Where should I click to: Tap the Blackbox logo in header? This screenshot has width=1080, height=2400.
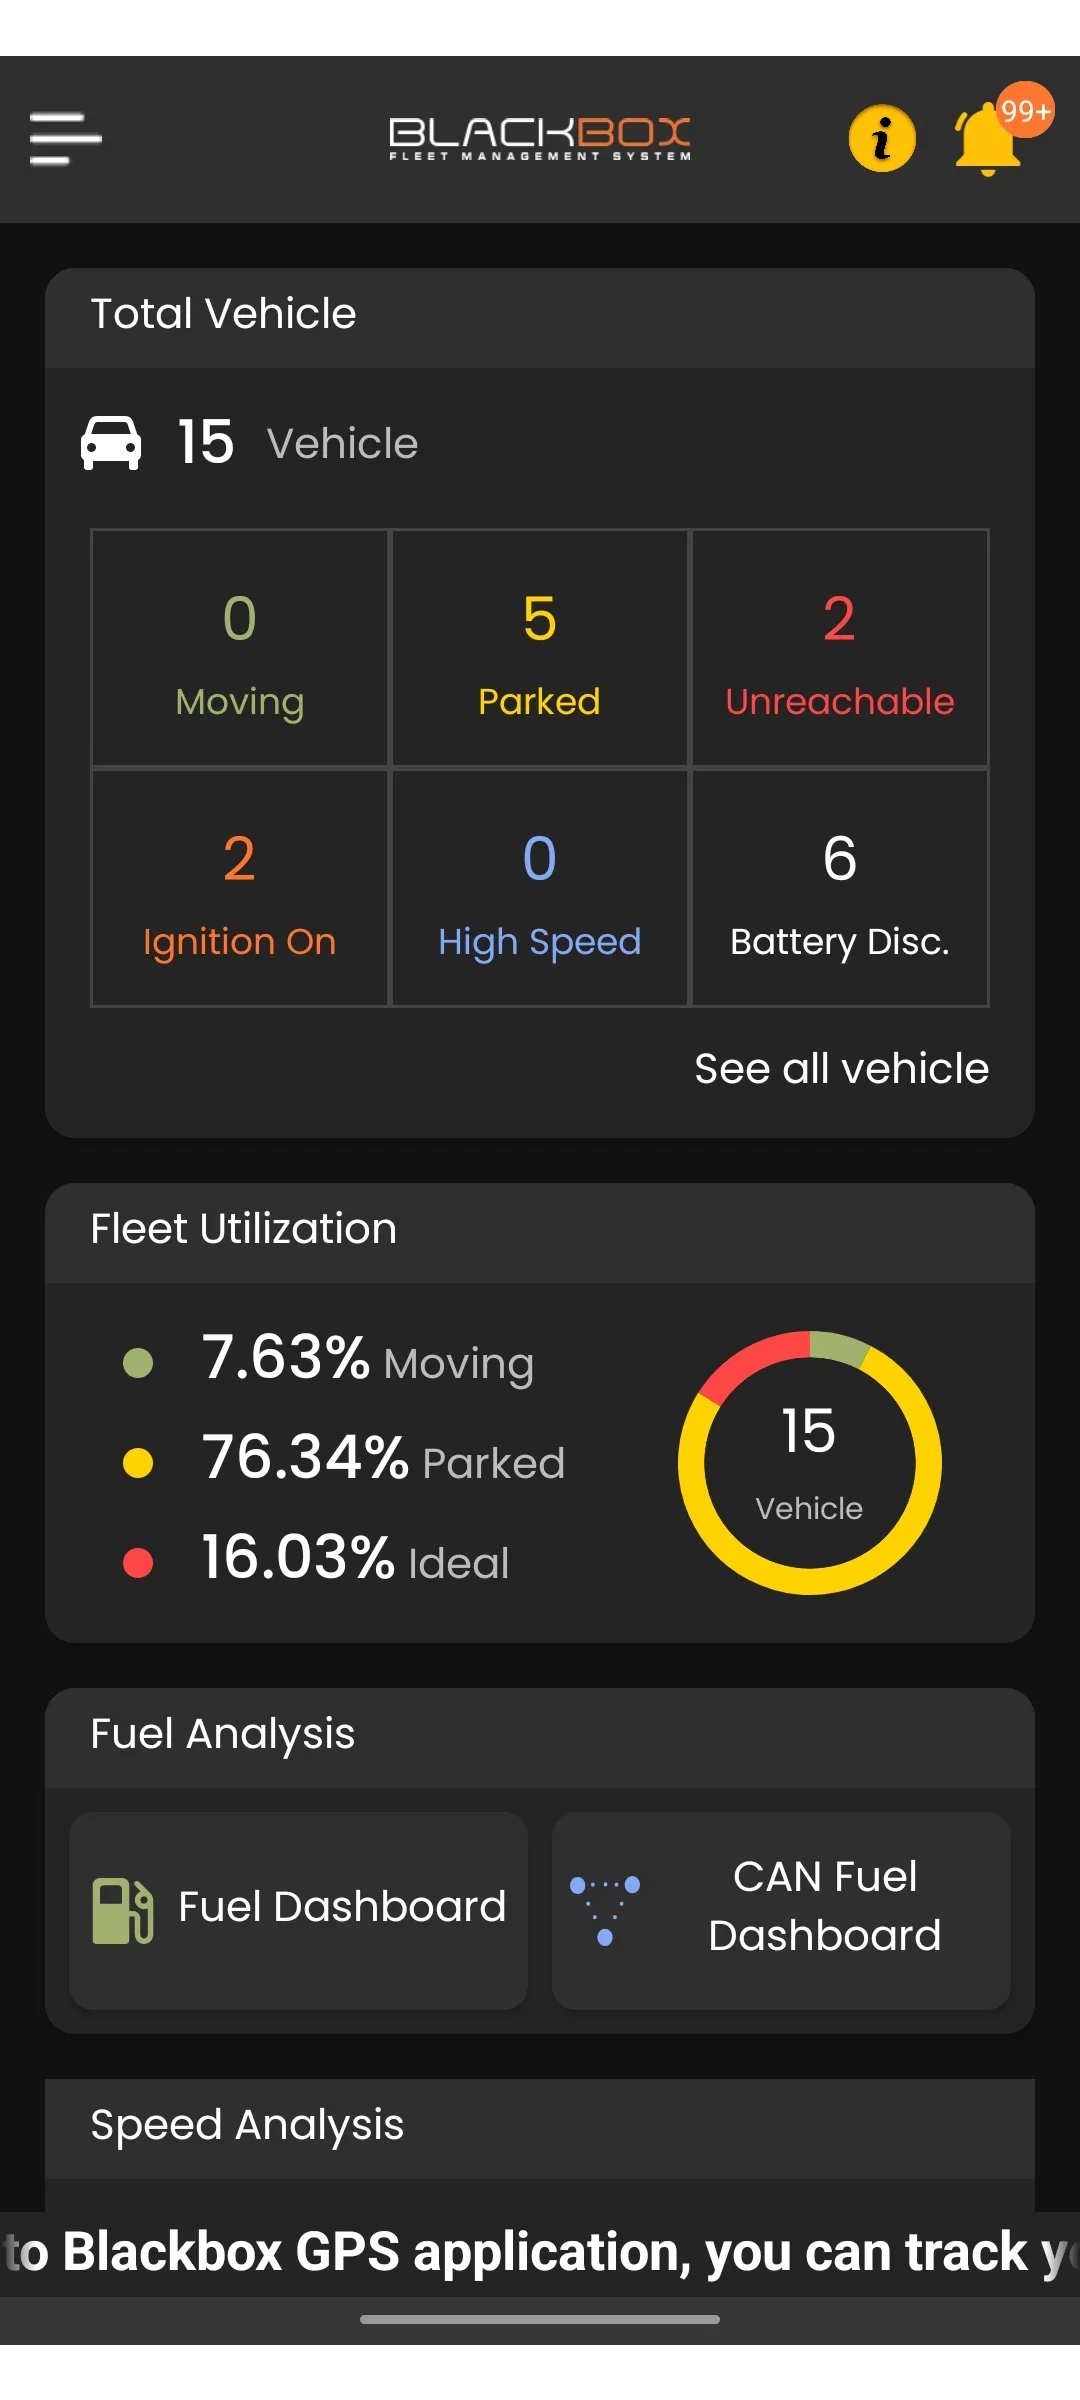[540, 138]
